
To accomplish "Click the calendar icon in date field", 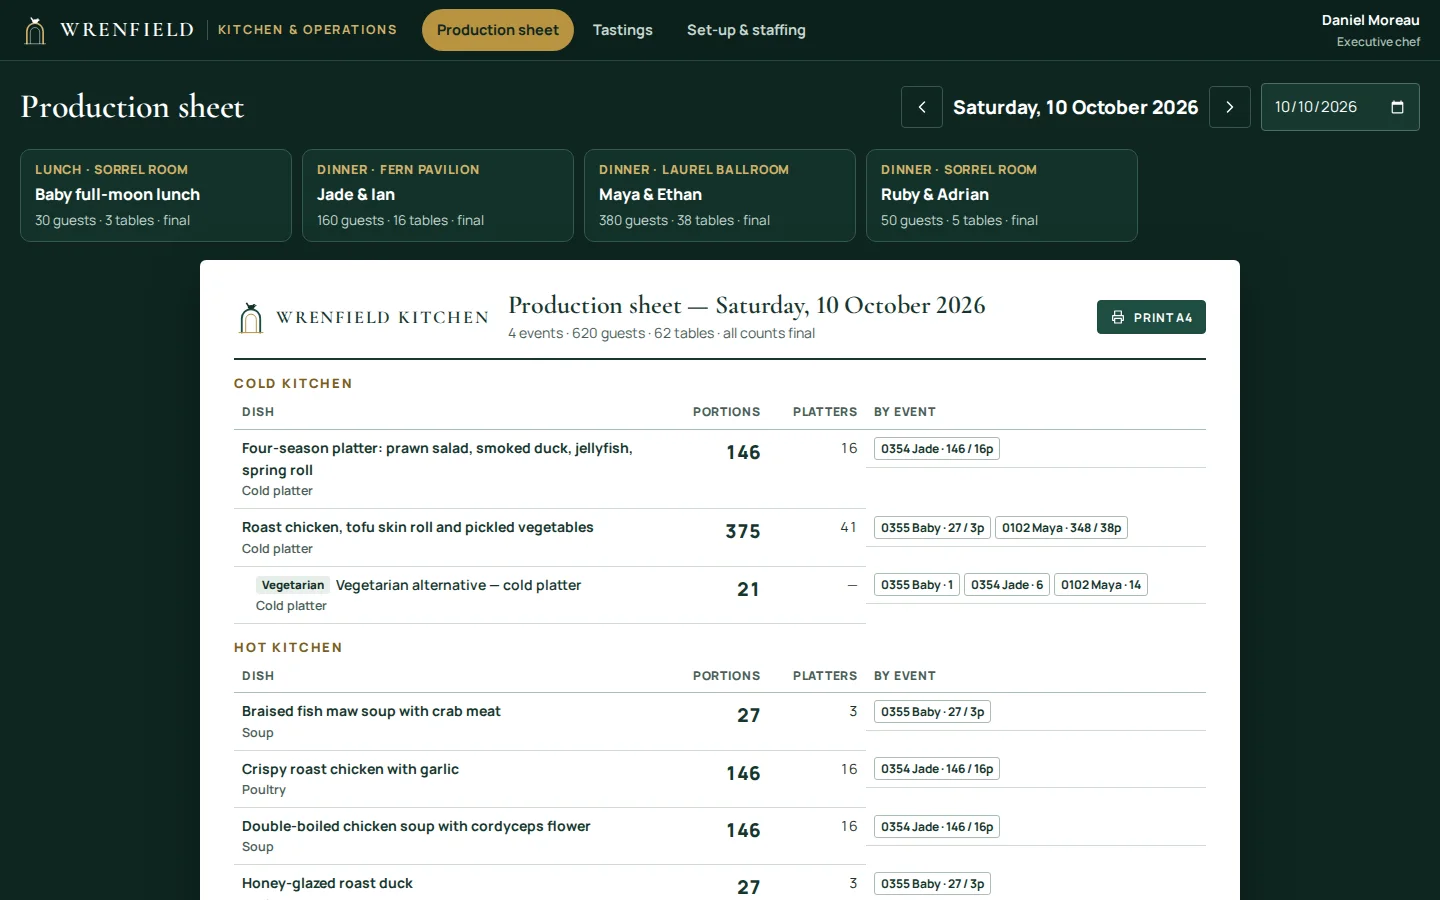I will [x=1398, y=107].
